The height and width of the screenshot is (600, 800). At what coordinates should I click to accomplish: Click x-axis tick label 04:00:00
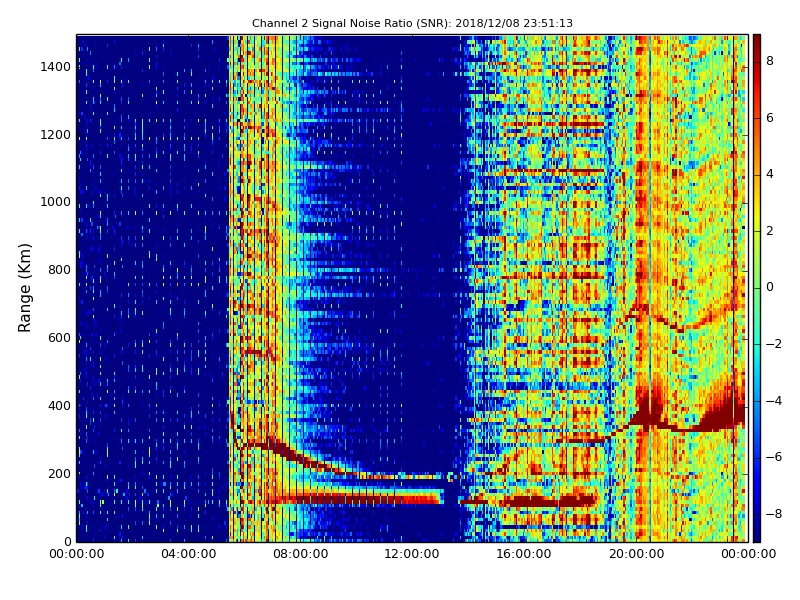pyautogui.click(x=189, y=554)
